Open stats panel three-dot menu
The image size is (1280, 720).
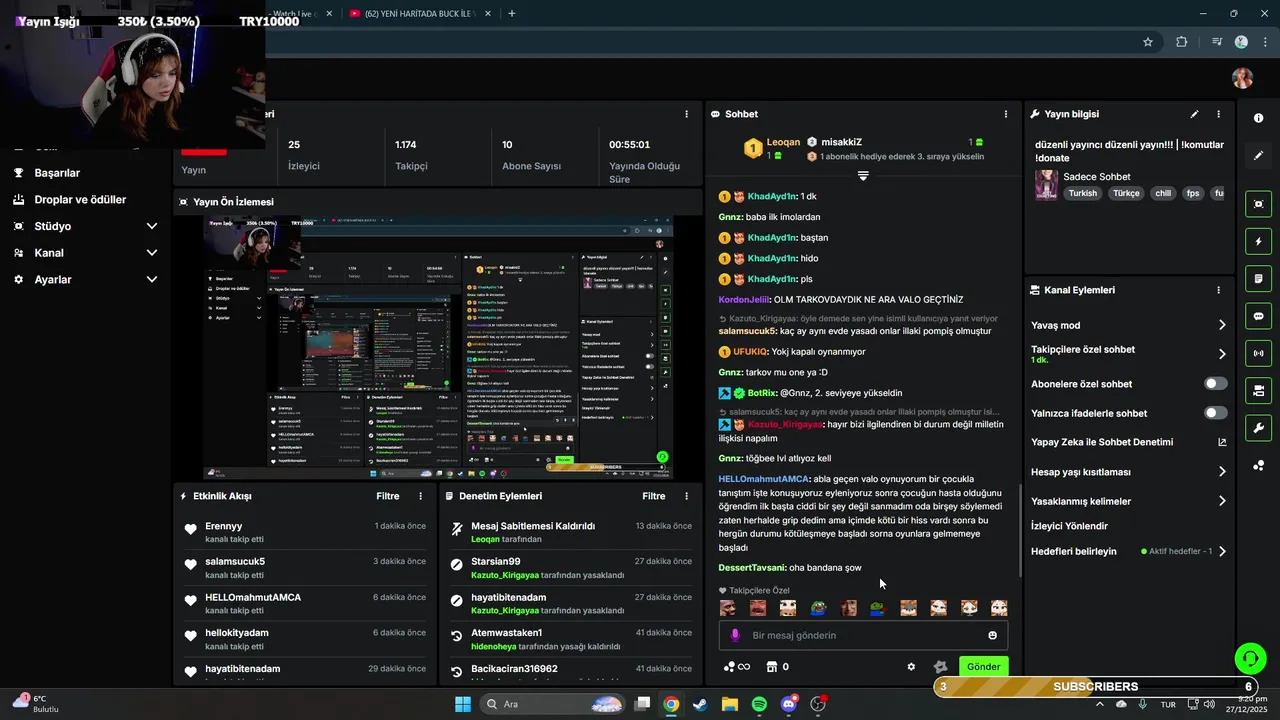pyautogui.click(x=686, y=114)
